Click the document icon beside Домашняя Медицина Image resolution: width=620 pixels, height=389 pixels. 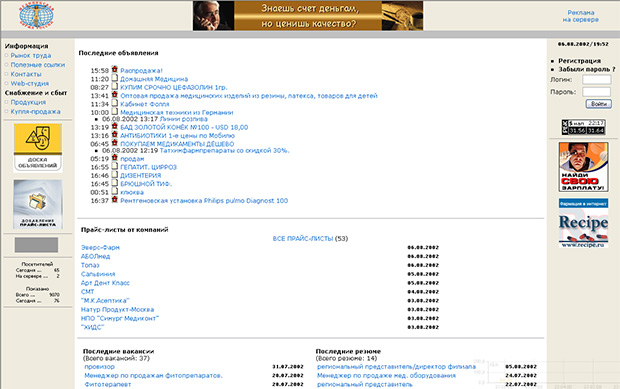(114, 78)
